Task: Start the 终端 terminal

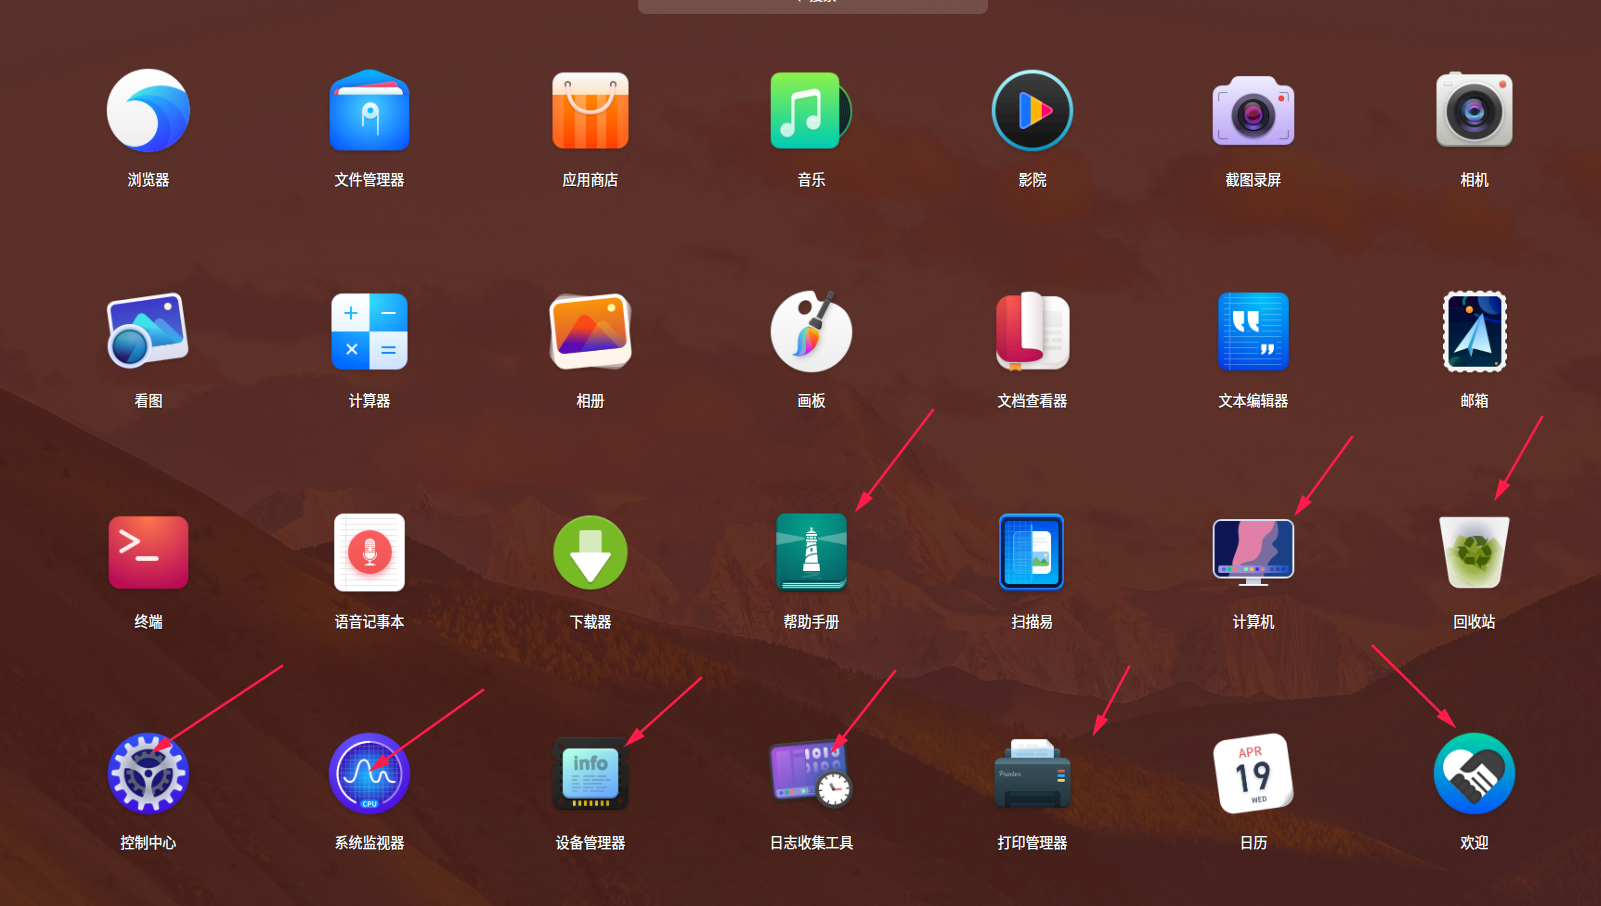Action: [x=148, y=552]
